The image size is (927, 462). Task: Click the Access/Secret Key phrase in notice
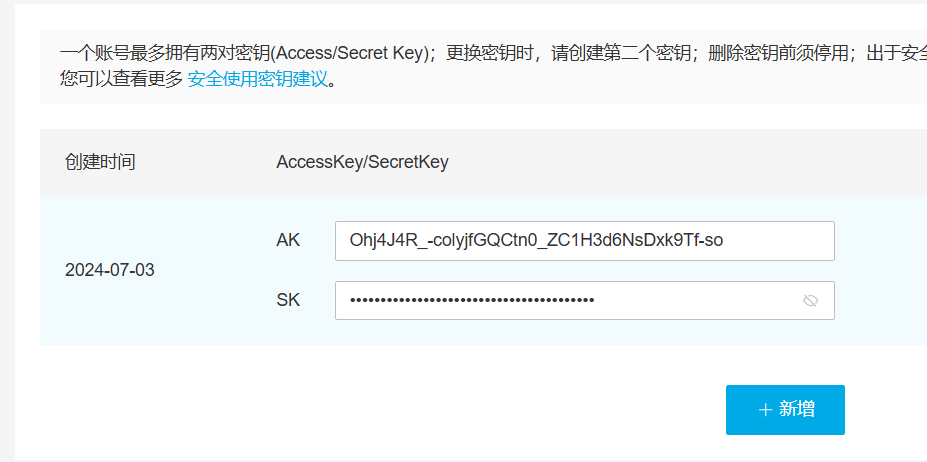click(349, 53)
